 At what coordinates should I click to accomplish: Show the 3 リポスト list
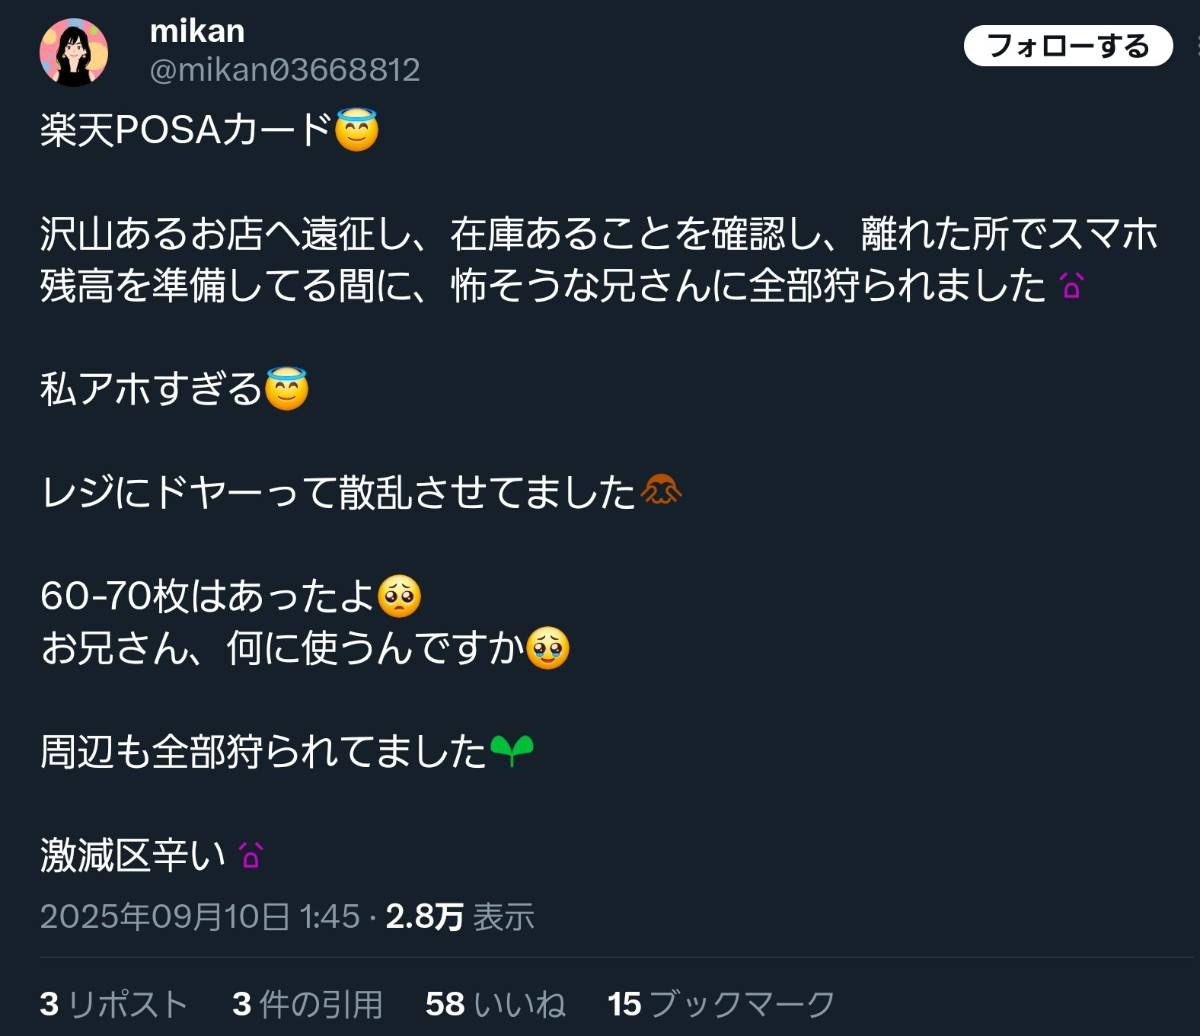[113, 1003]
